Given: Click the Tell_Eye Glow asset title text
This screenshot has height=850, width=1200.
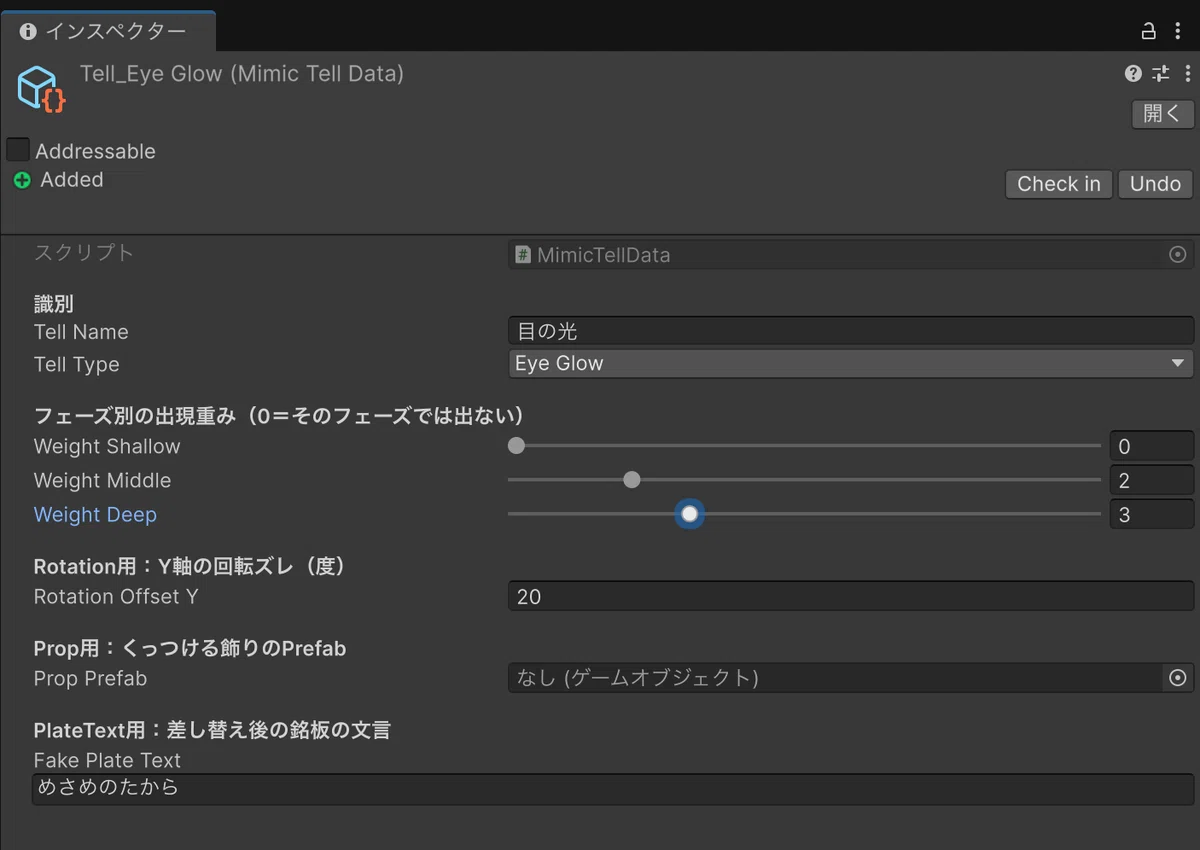Looking at the screenshot, I should [x=242, y=74].
